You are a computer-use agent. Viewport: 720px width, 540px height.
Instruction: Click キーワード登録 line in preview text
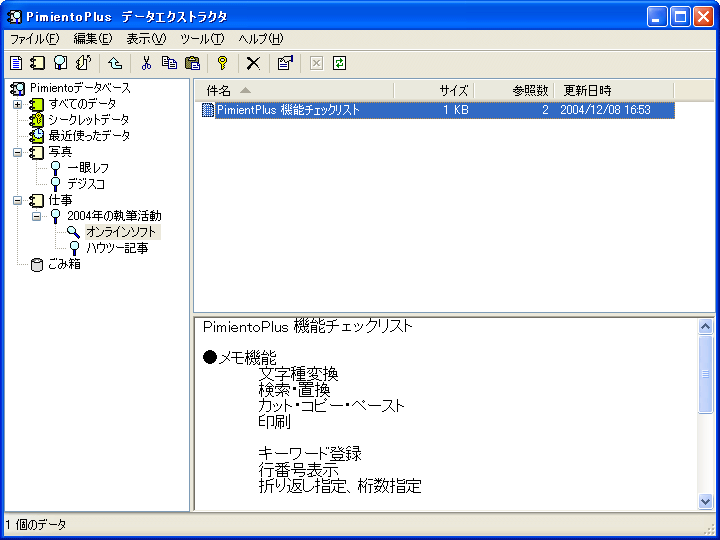[x=310, y=454]
